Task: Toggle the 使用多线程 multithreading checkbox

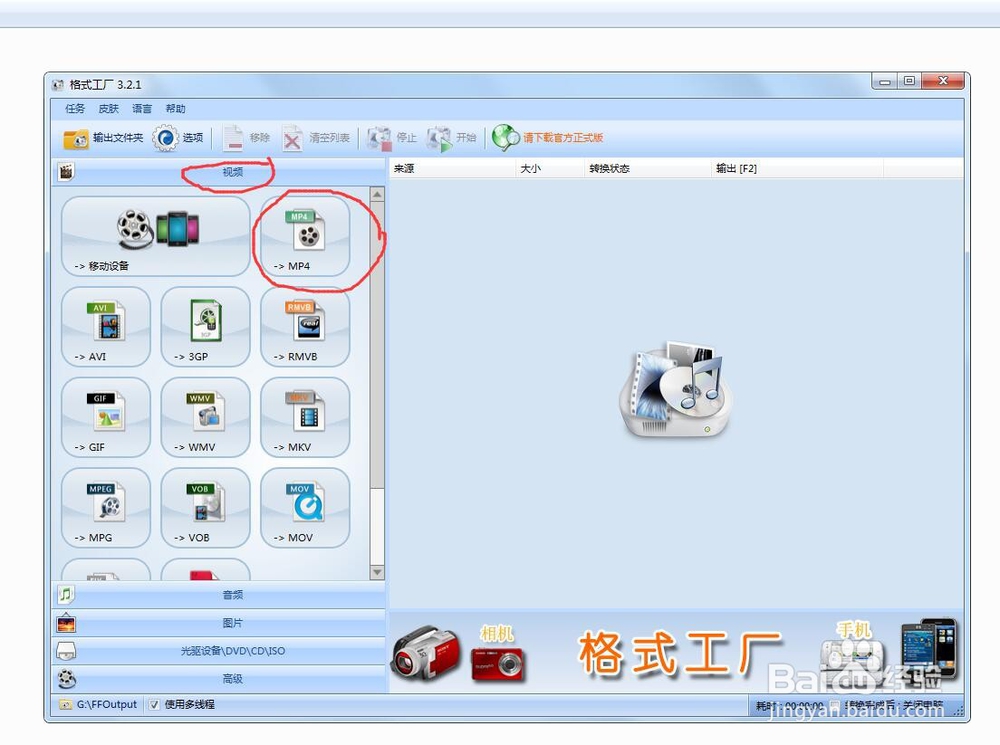Action: coord(154,705)
